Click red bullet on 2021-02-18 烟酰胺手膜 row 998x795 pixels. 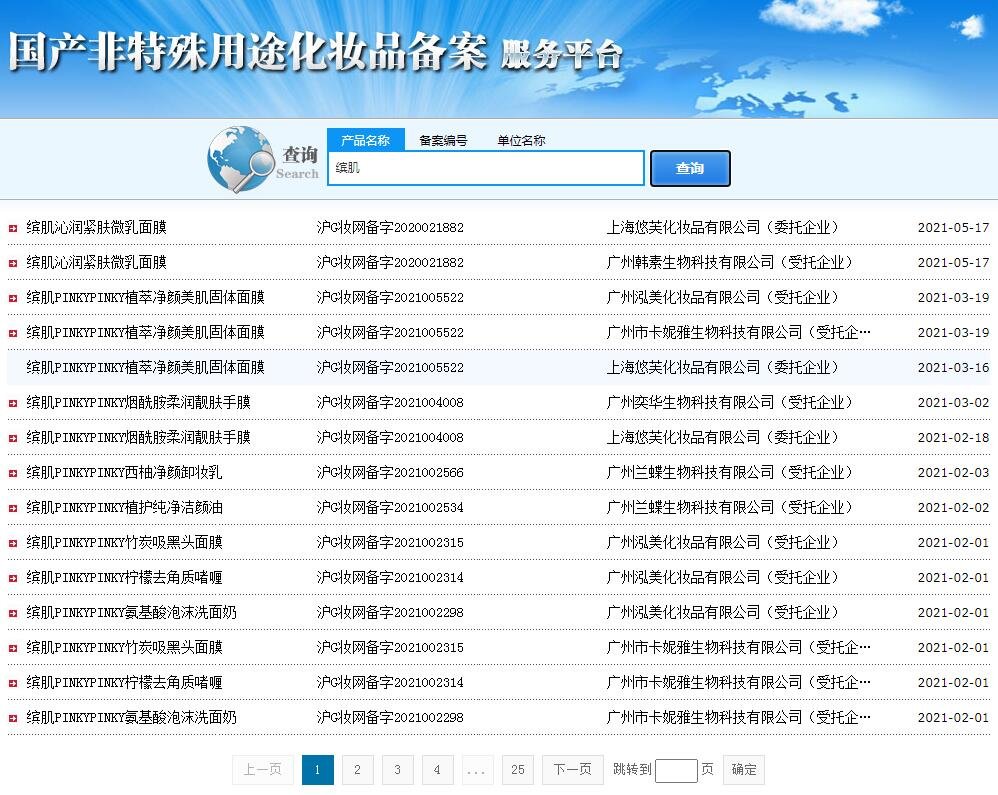tap(13, 438)
